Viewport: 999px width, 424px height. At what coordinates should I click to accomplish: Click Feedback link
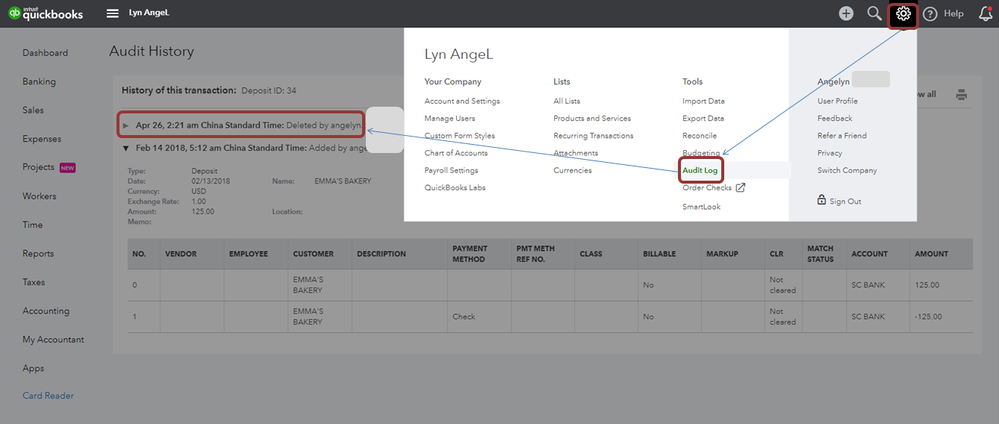pos(835,119)
